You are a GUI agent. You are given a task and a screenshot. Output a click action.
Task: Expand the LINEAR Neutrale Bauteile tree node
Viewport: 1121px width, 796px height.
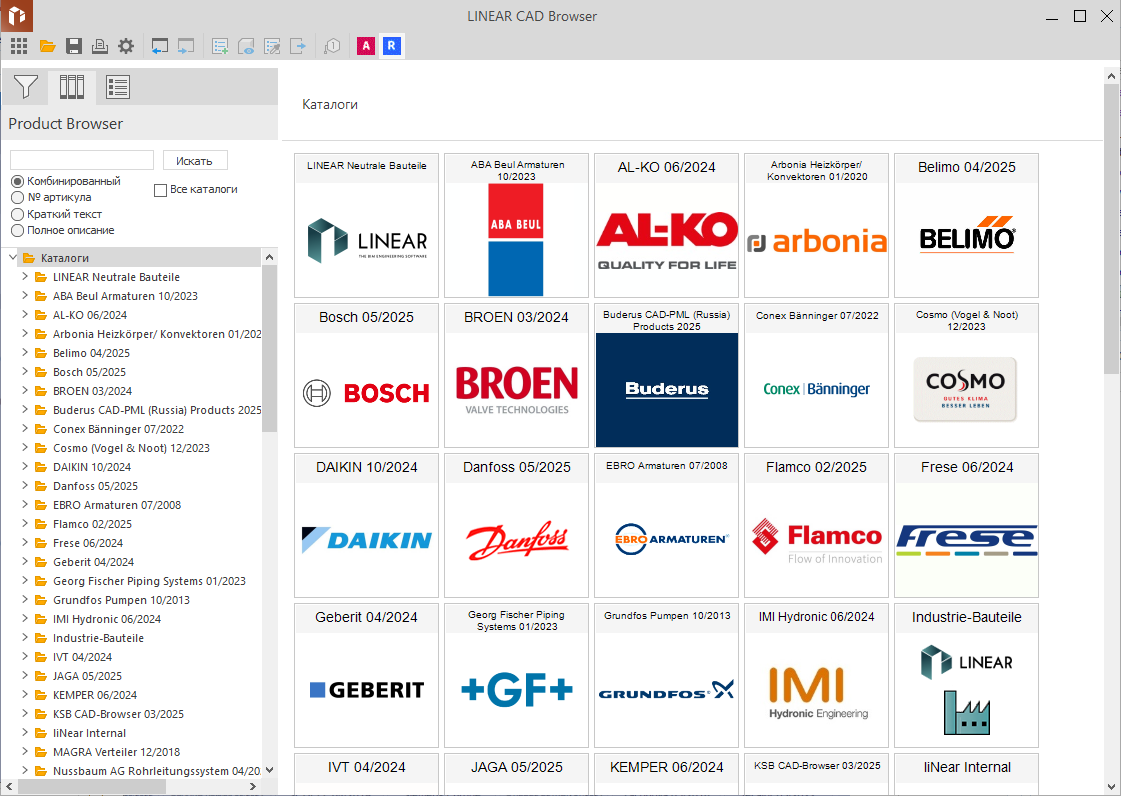pos(25,276)
